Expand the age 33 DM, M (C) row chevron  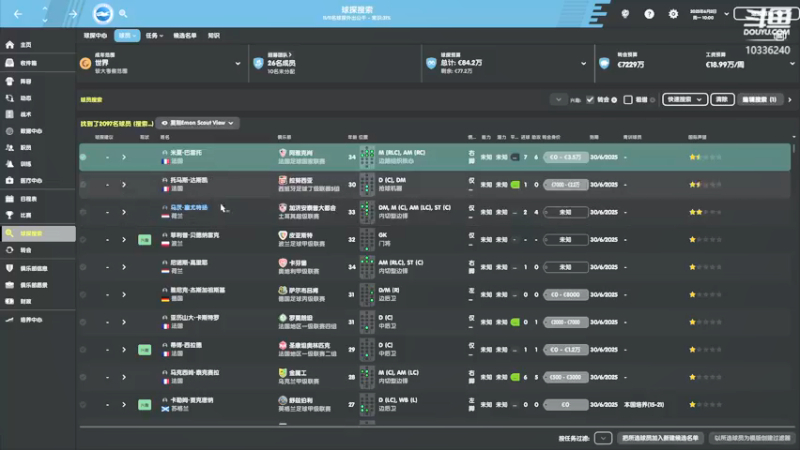pyautogui.click(x=124, y=212)
